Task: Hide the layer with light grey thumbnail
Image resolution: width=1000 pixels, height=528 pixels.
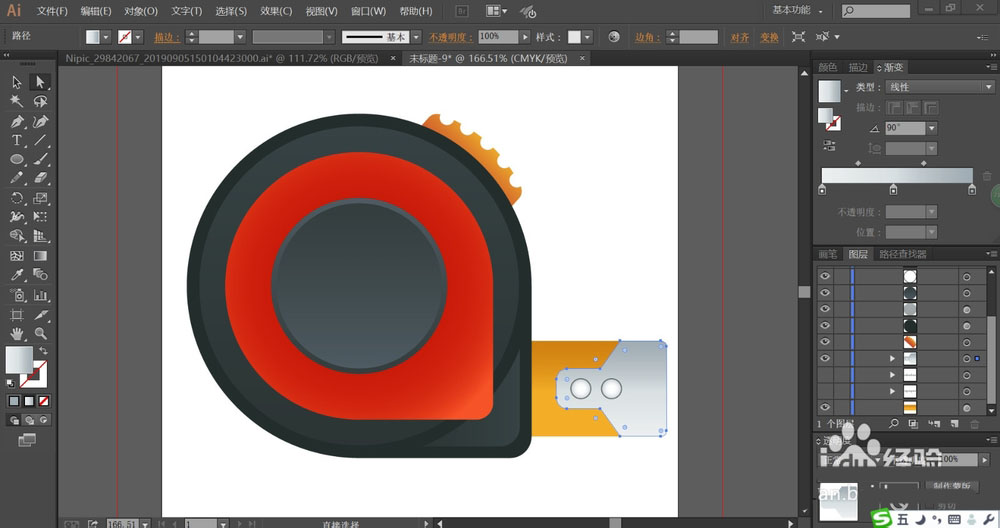Action: tap(825, 309)
